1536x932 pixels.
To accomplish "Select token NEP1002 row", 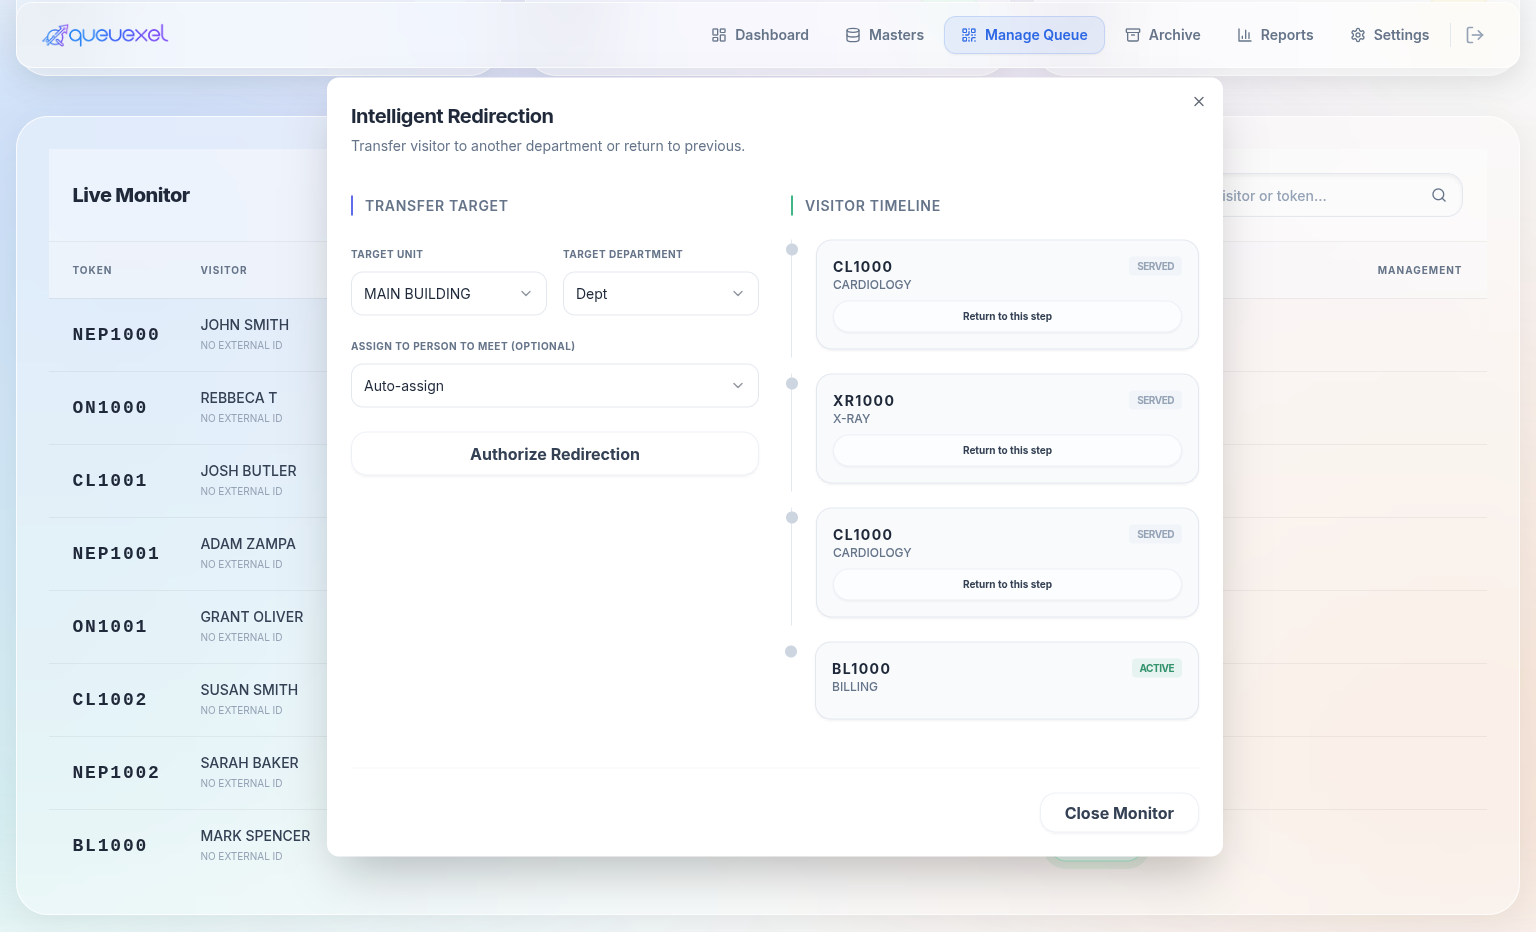I will [116, 773].
